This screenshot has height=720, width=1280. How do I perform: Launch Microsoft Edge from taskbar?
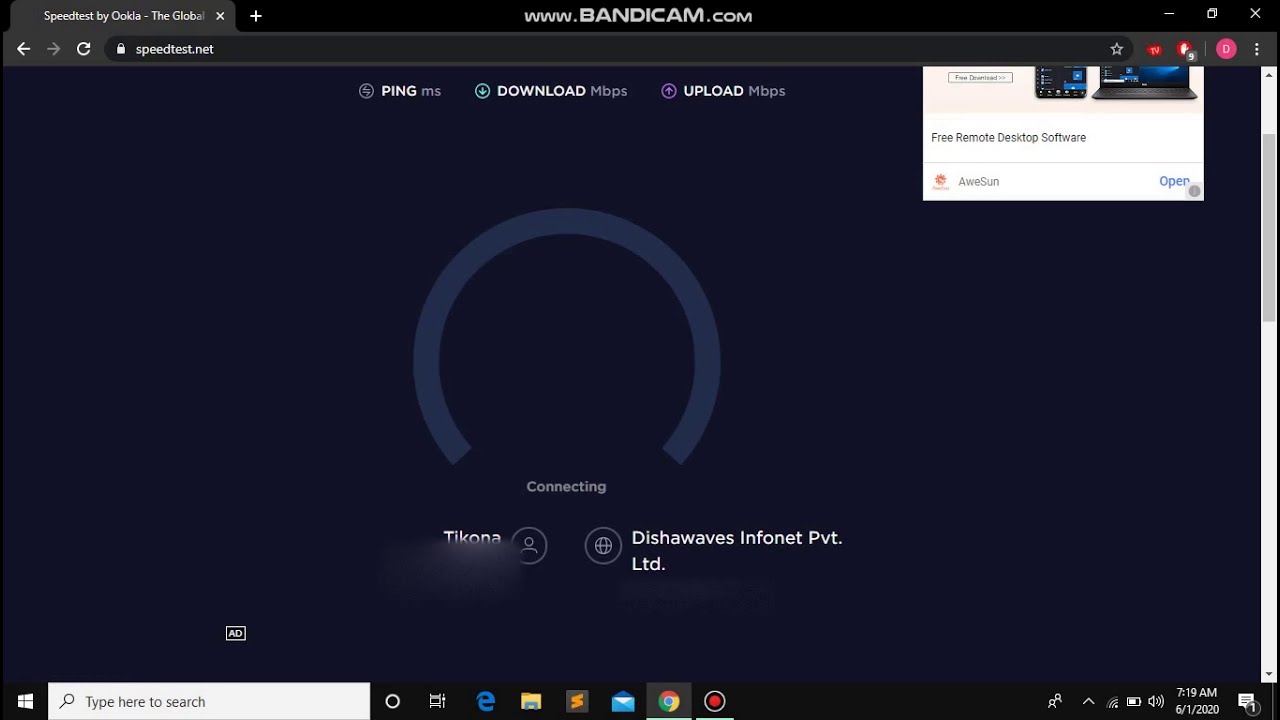pyautogui.click(x=486, y=701)
